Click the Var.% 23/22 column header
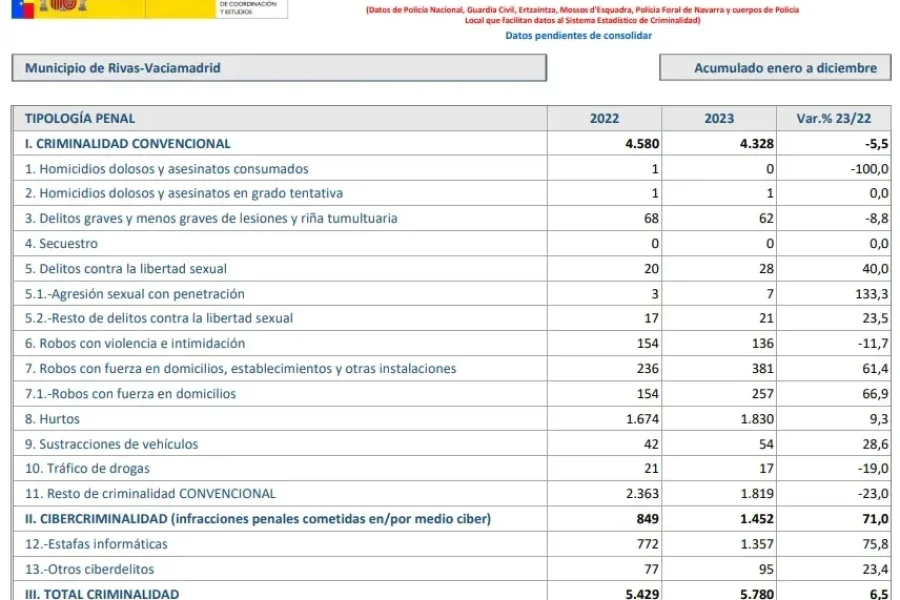This screenshot has width=900, height=600. click(x=835, y=118)
